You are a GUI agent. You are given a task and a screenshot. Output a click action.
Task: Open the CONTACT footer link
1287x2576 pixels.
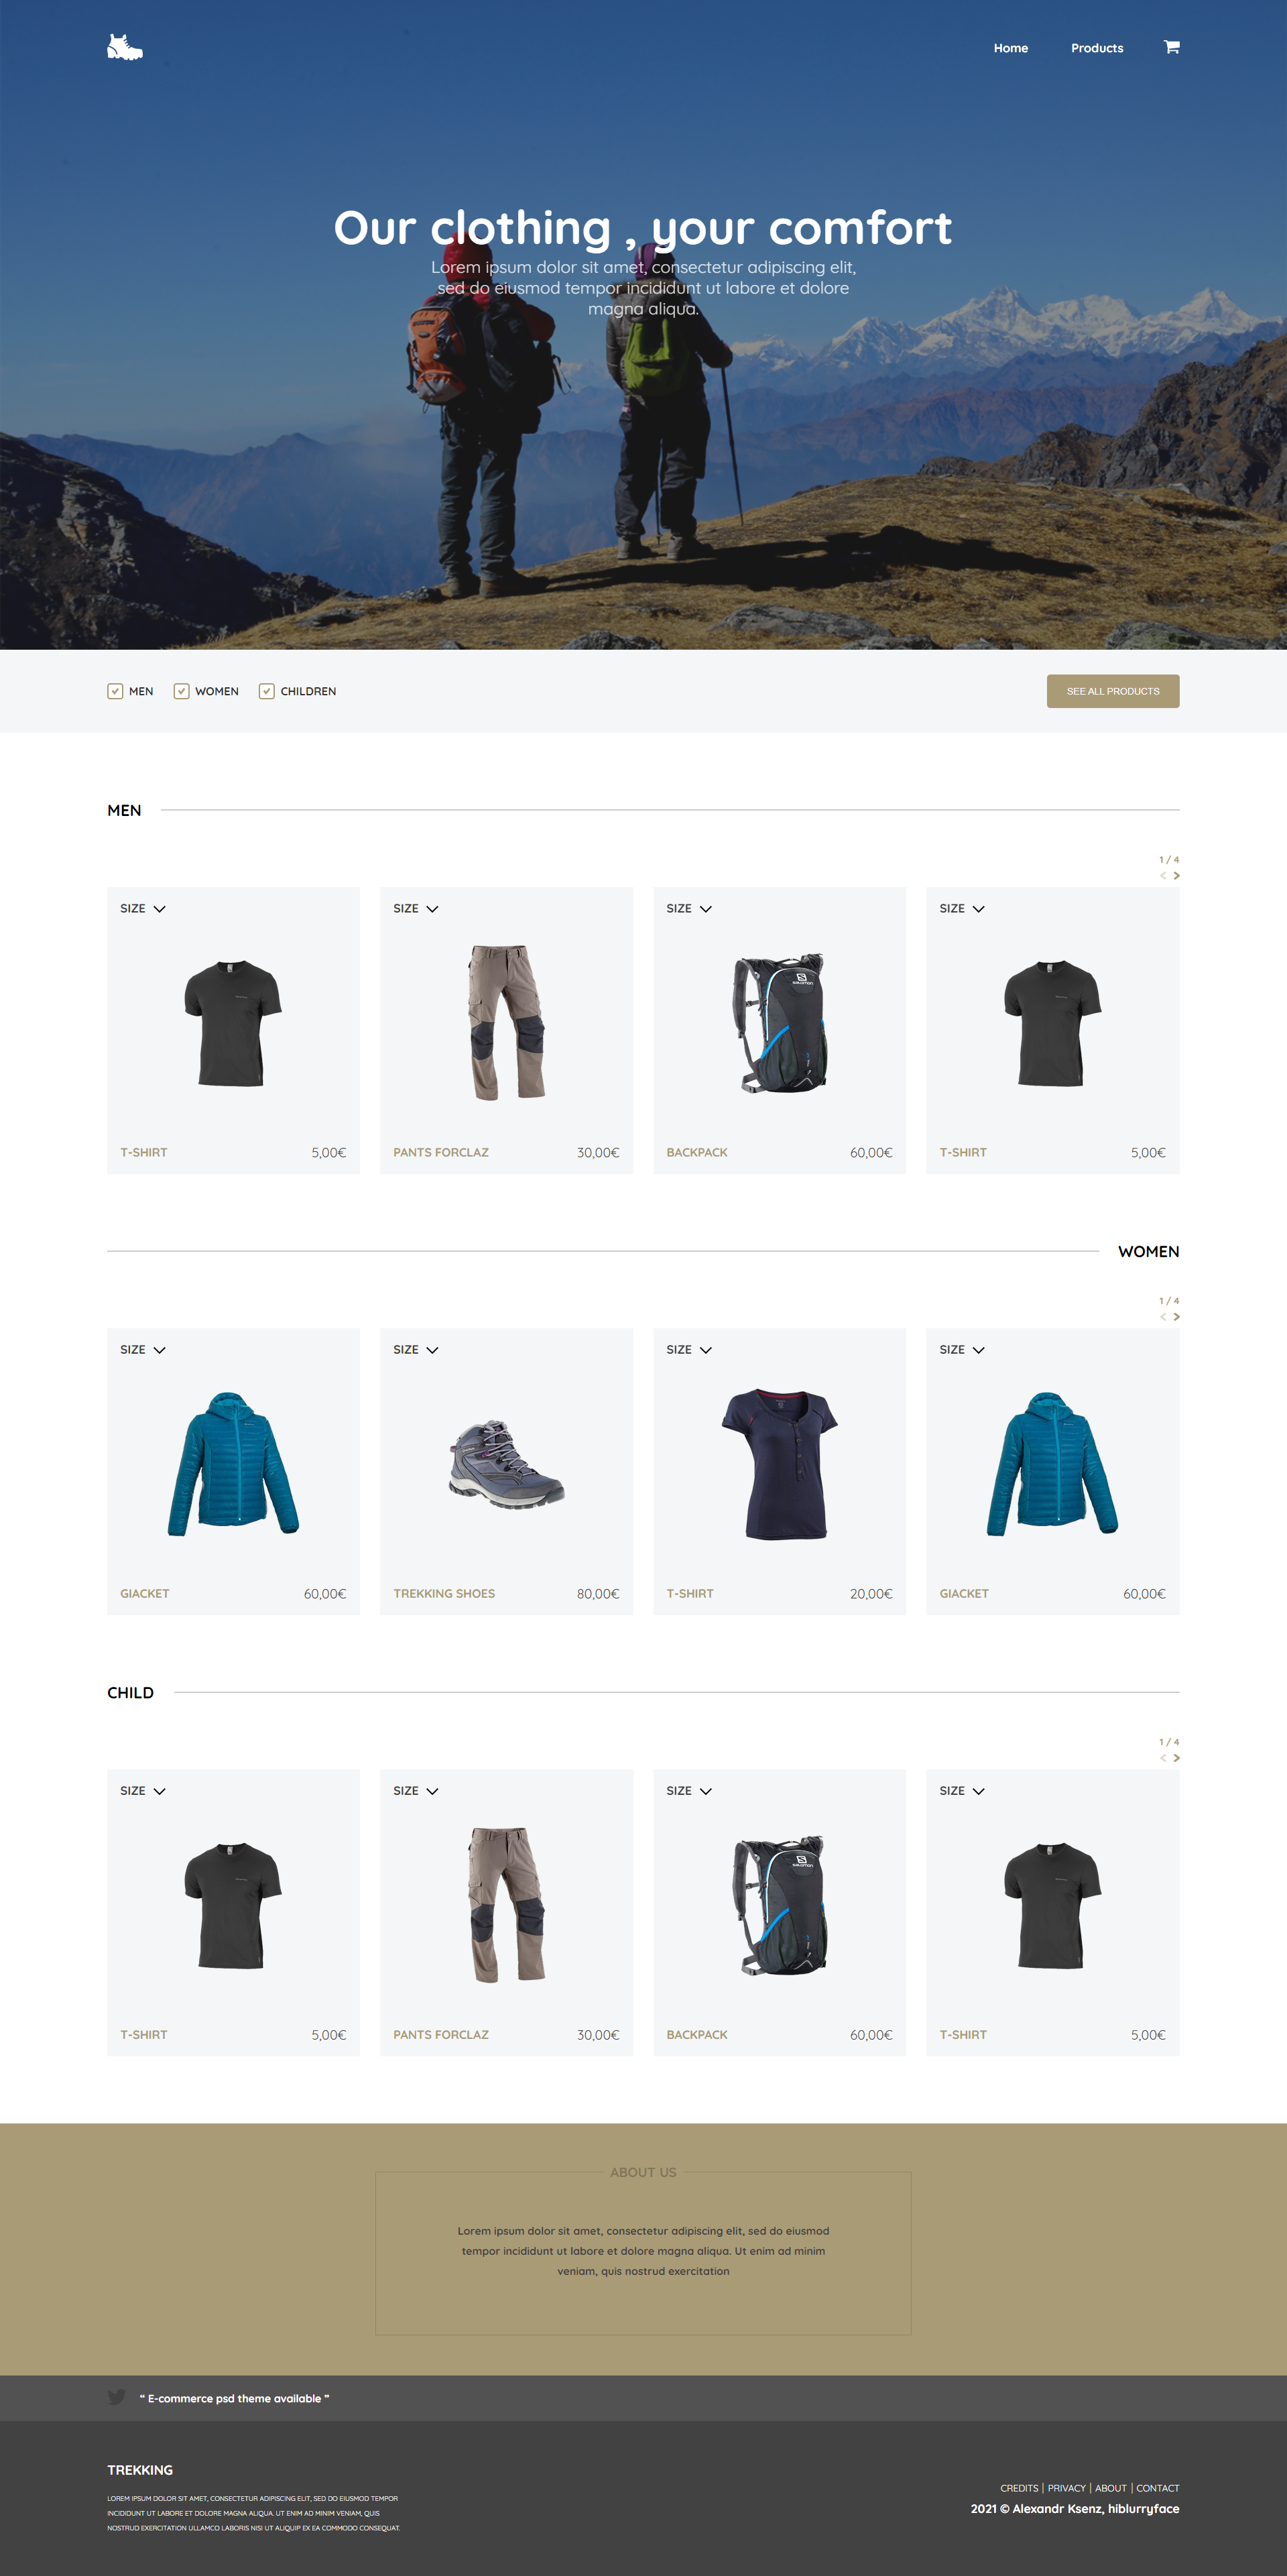(x=1158, y=2487)
